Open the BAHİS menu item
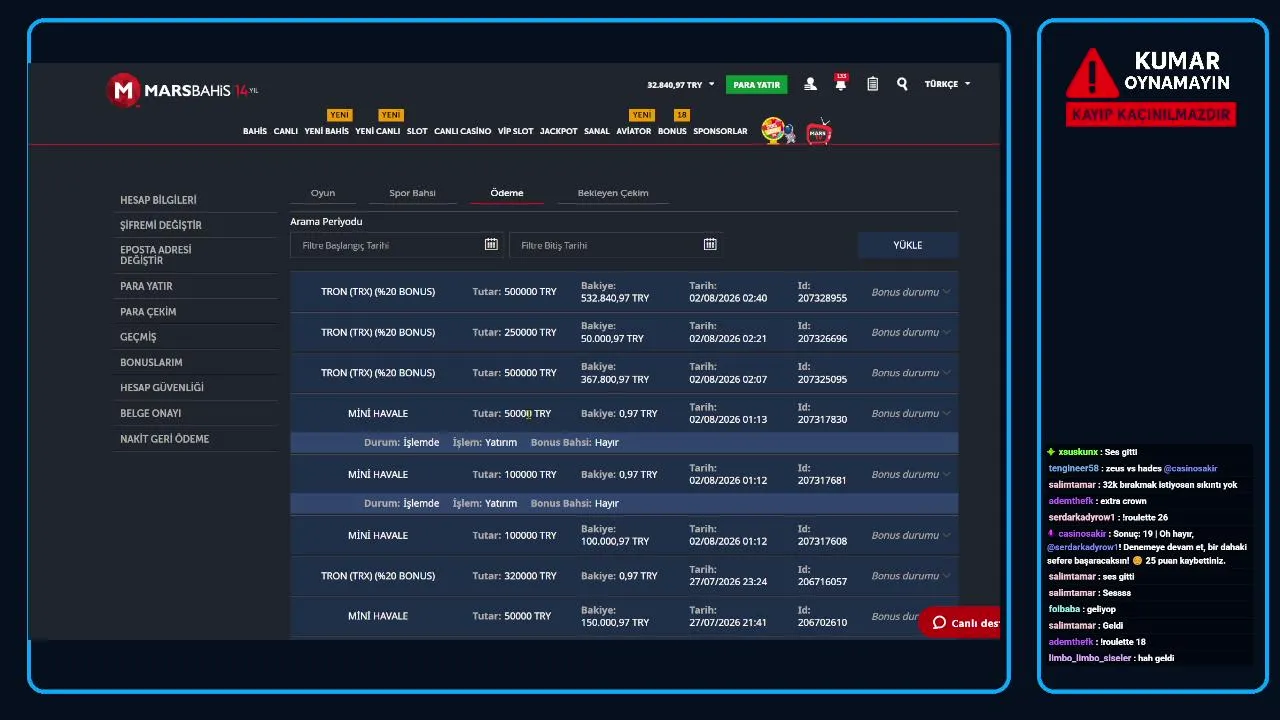This screenshot has width=1280, height=720. tap(255, 131)
